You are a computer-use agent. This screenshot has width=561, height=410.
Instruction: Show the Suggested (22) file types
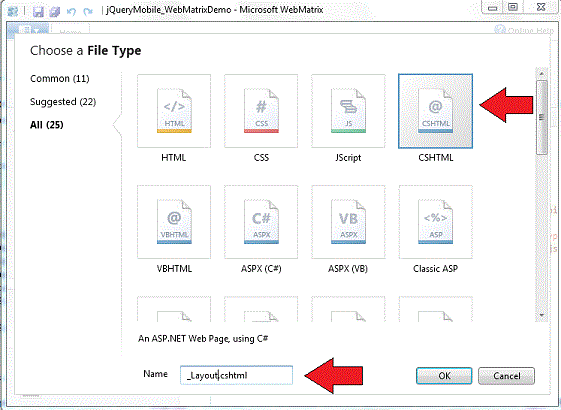pos(63,102)
